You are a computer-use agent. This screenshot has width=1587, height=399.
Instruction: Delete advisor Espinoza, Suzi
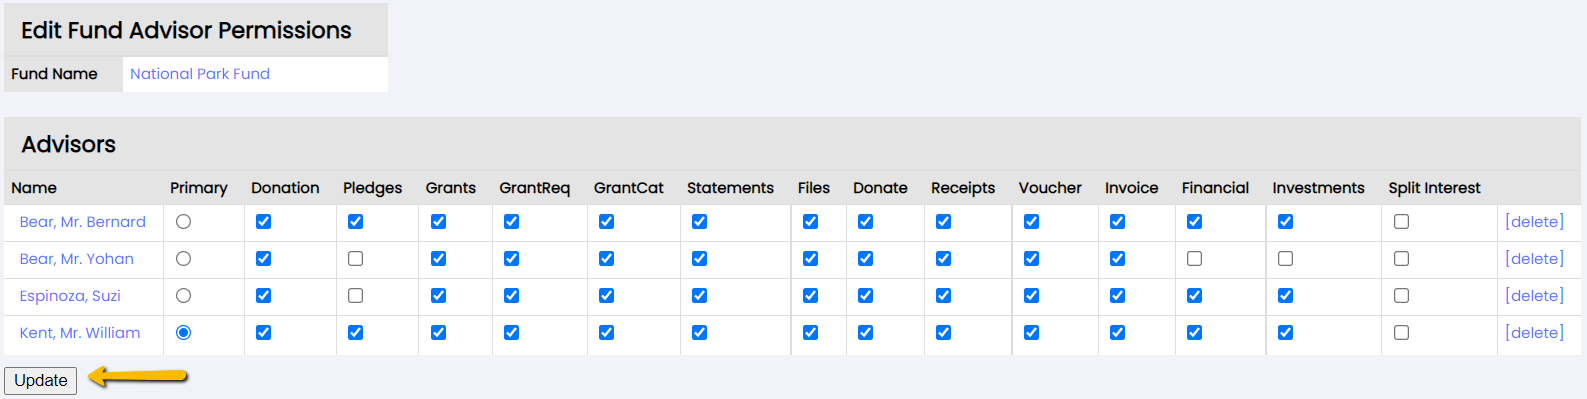[1534, 296]
